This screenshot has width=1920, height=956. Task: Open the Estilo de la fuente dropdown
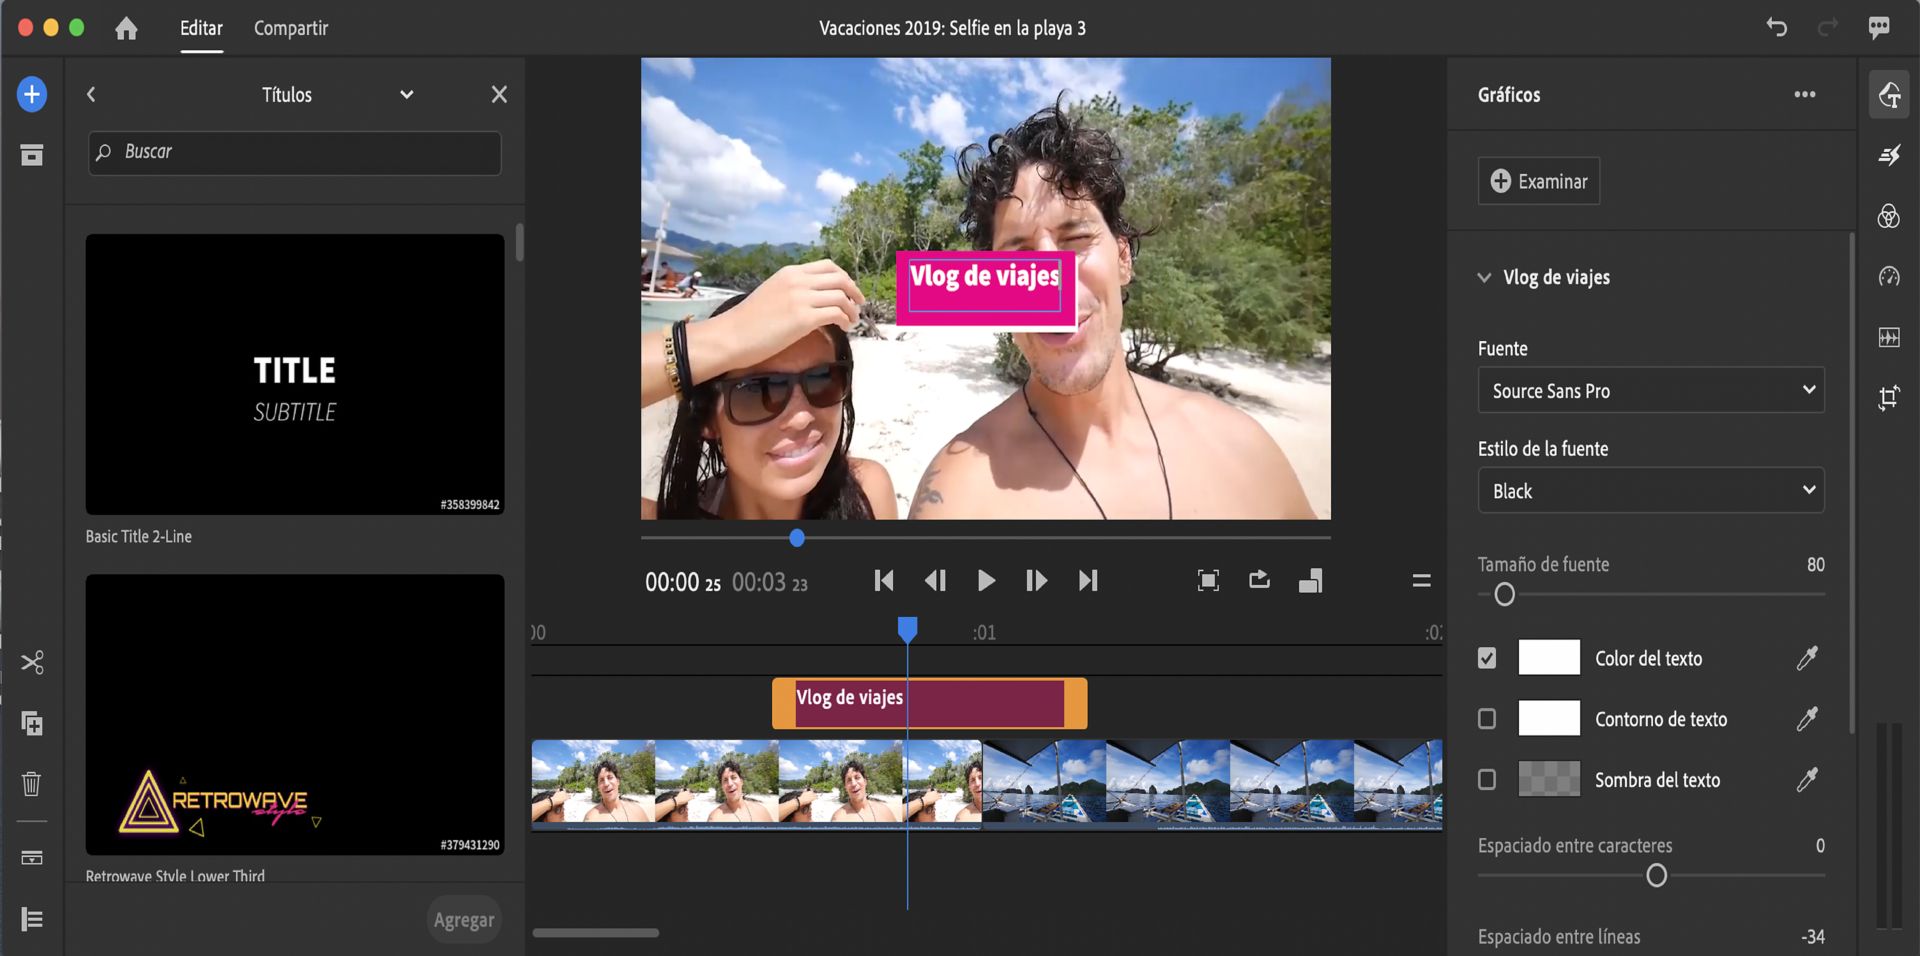(x=1650, y=490)
